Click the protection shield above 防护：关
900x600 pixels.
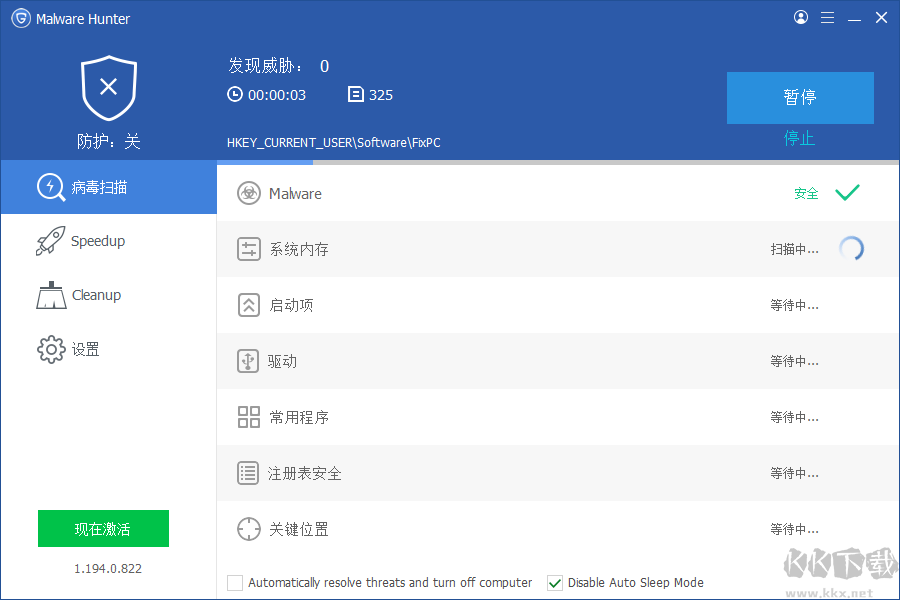pyautogui.click(x=108, y=88)
